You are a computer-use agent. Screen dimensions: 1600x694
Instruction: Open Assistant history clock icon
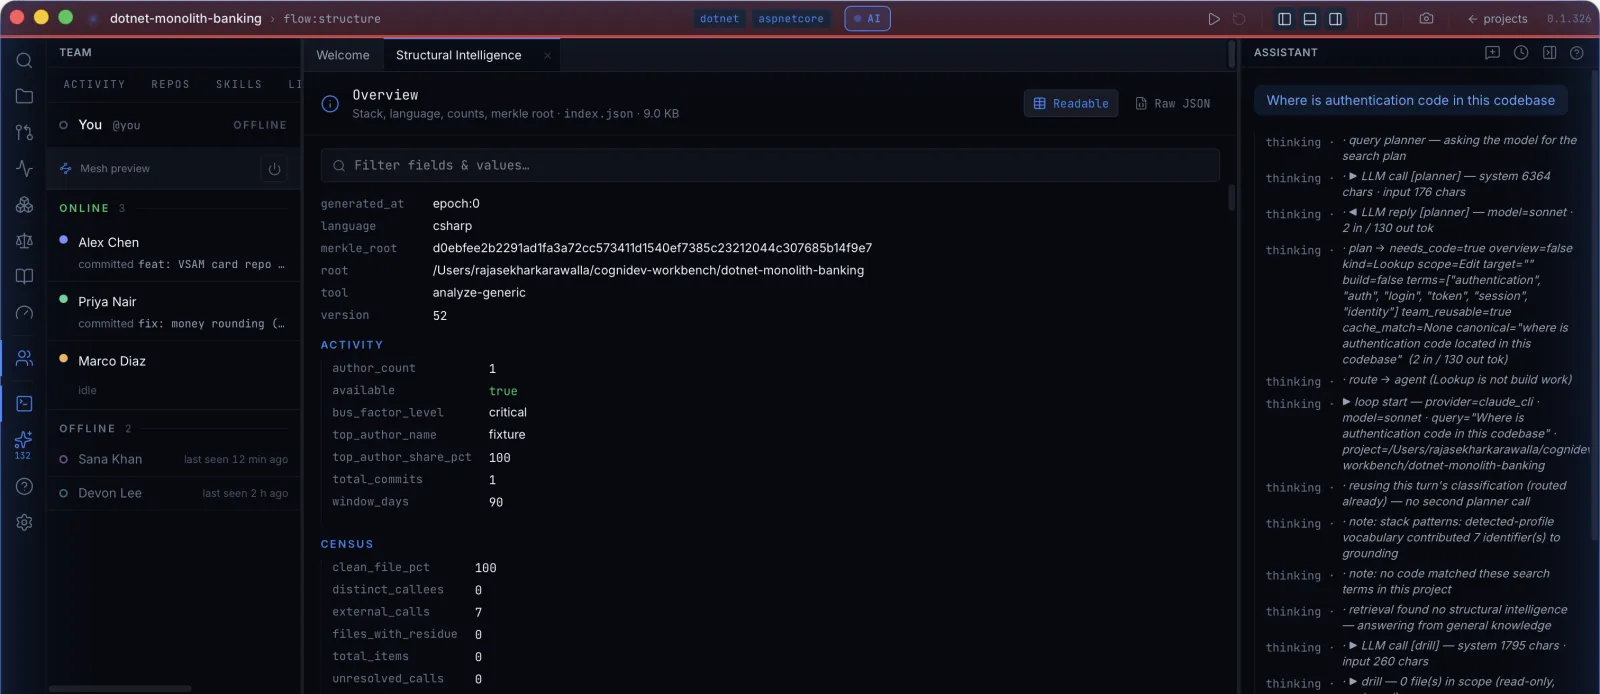coord(1521,53)
